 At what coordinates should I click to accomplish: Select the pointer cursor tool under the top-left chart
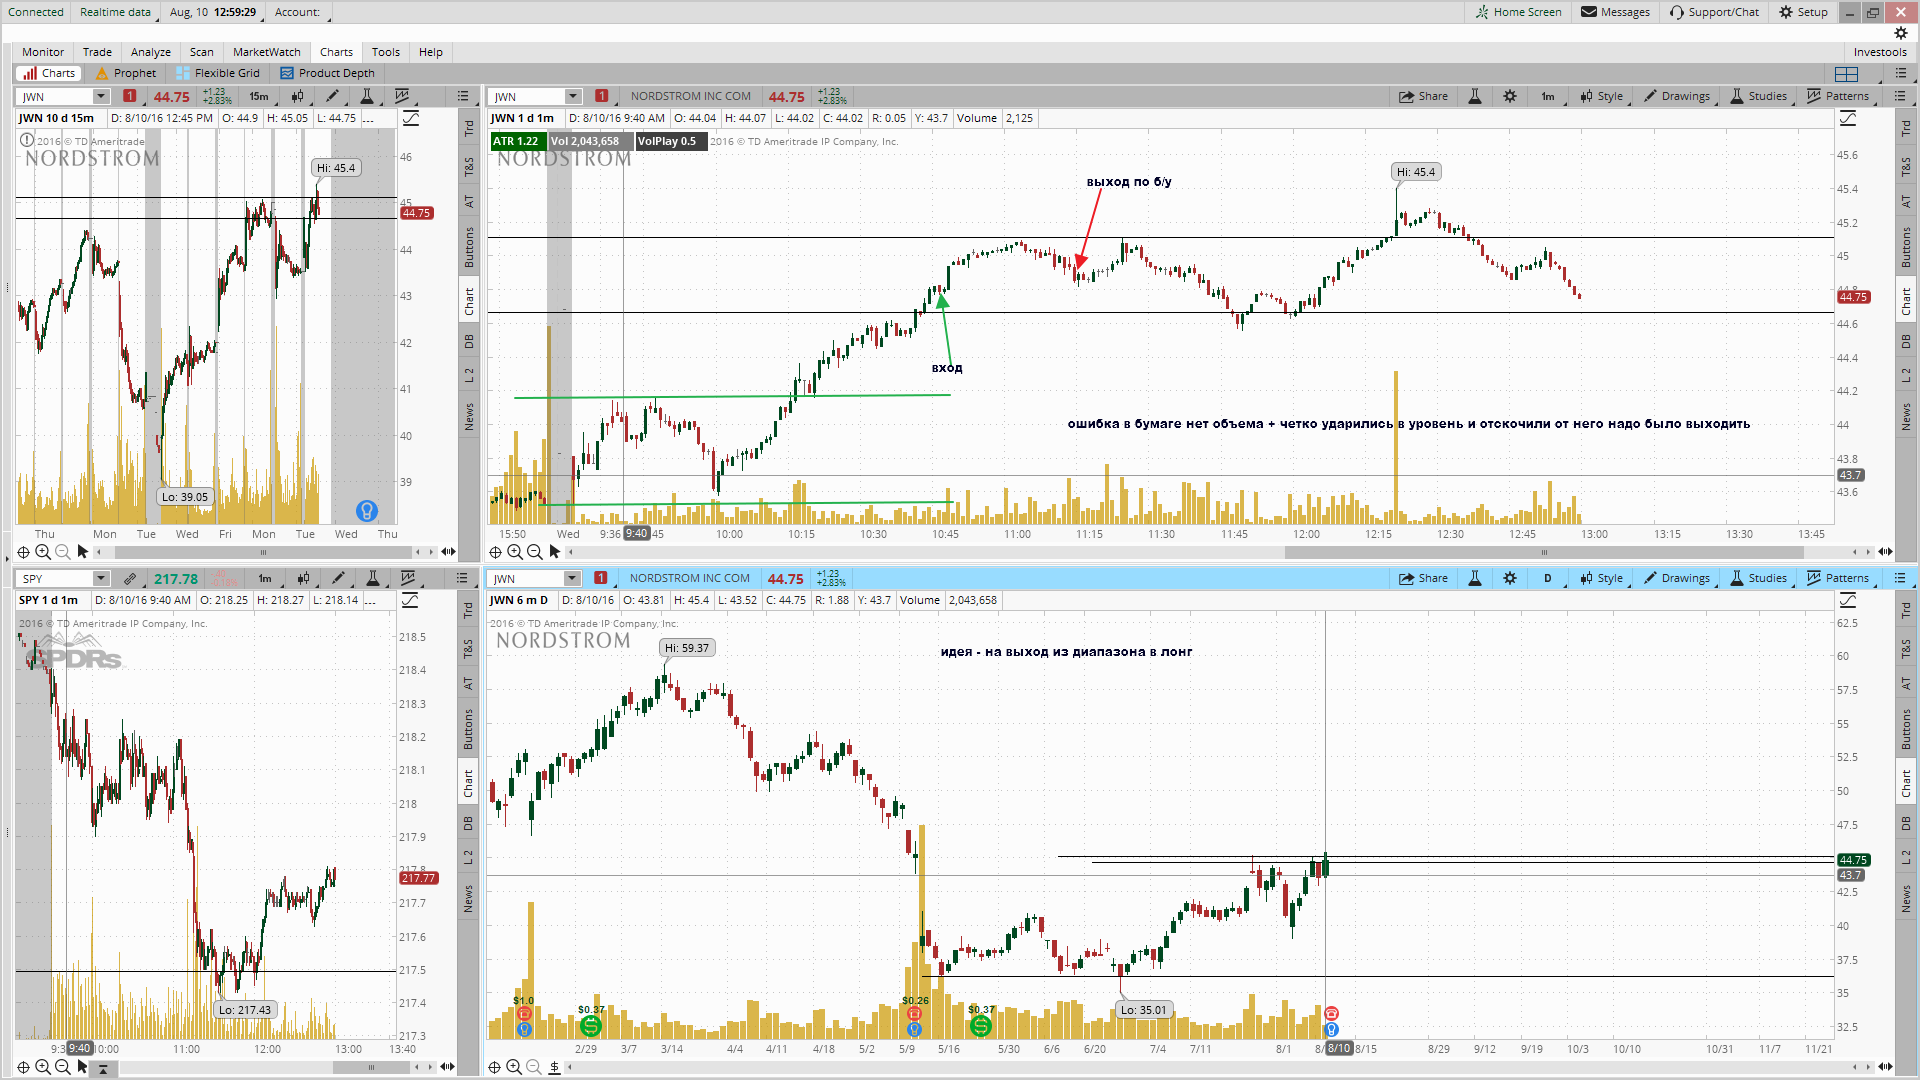82,552
